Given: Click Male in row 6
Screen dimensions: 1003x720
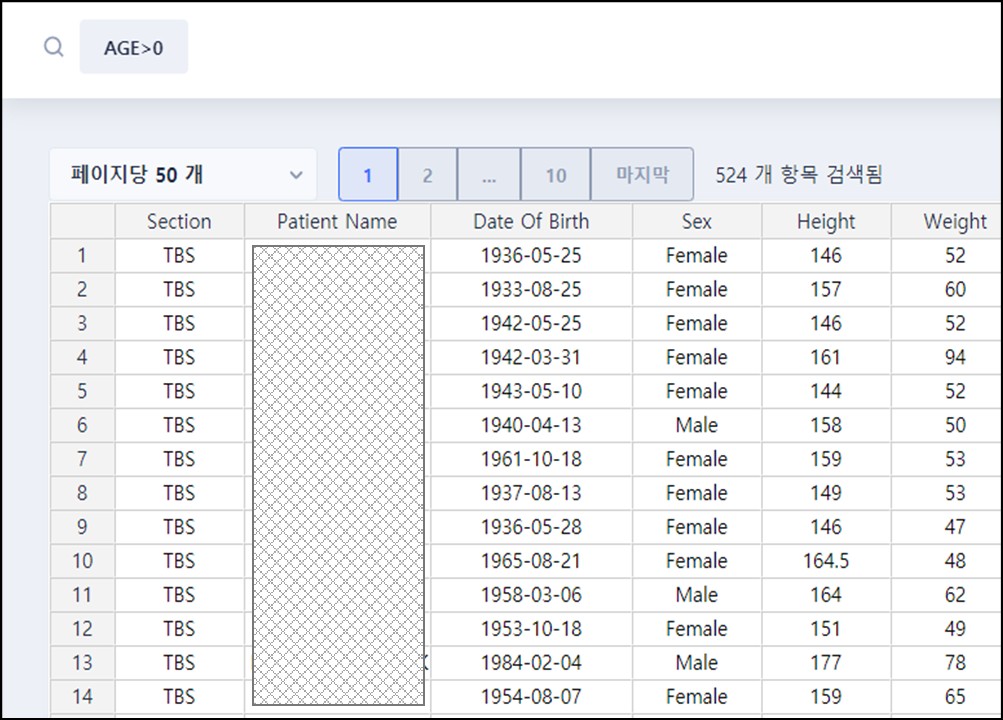Looking at the screenshot, I should click(x=697, y=425).
